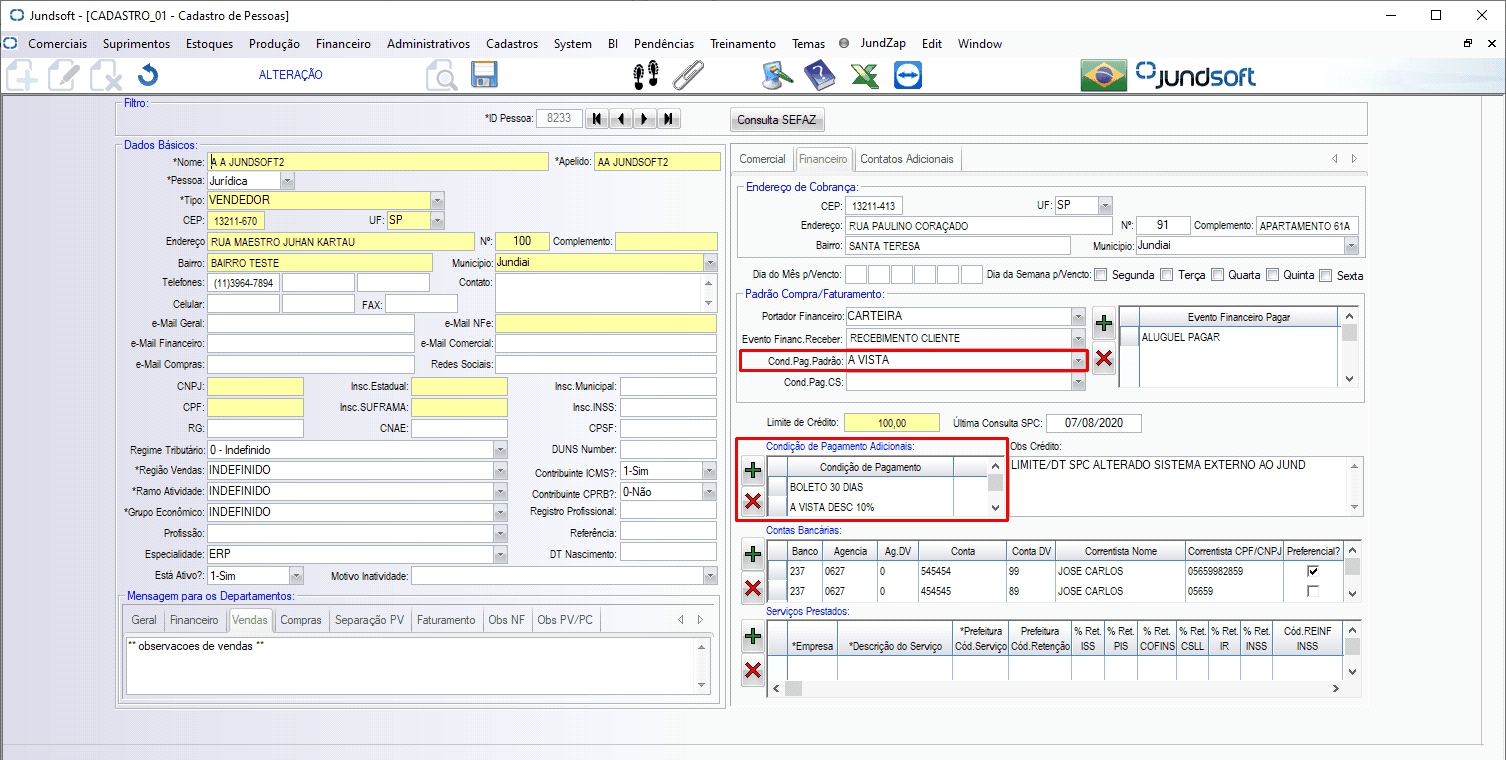Click the Serviços Prestados horizontal scrollbar

coord(1056,689)
